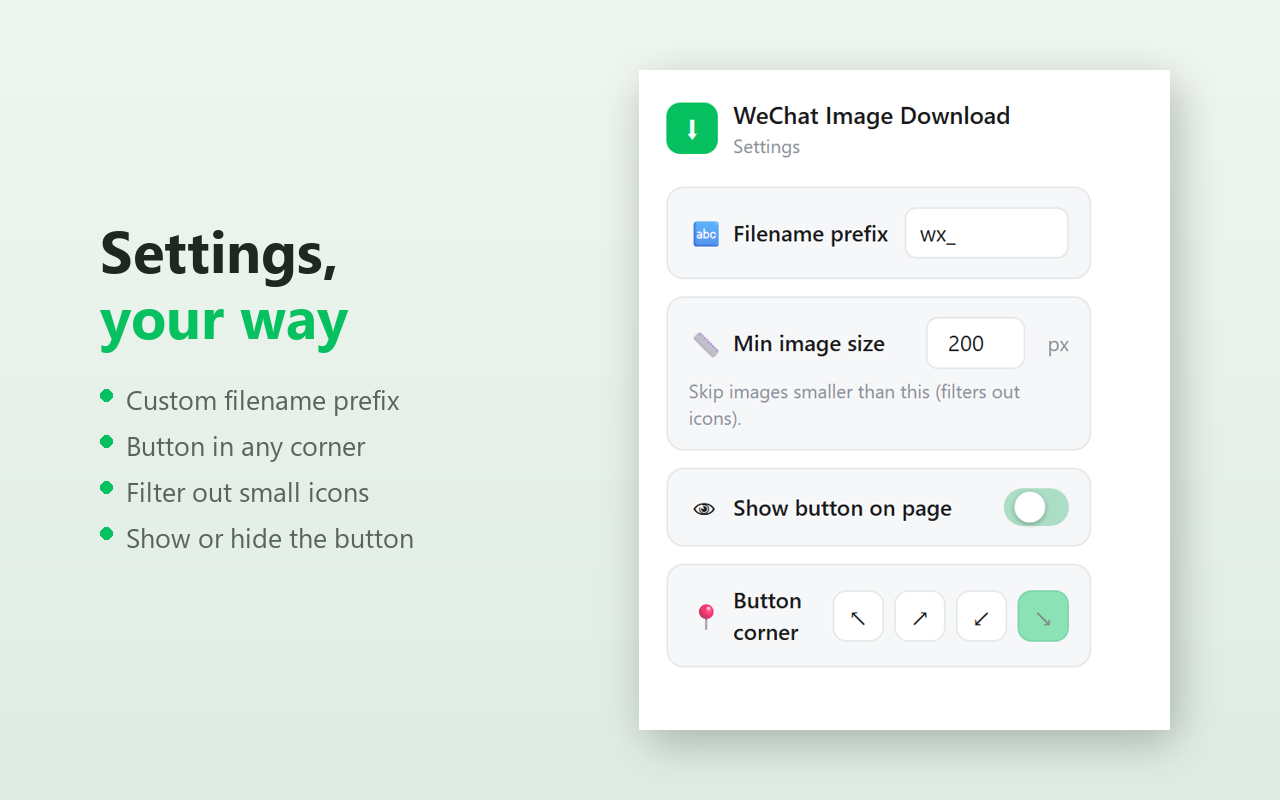Click the WeChat Image Download title
Screen dimensions: 1280x800
(x=872, y=116)
